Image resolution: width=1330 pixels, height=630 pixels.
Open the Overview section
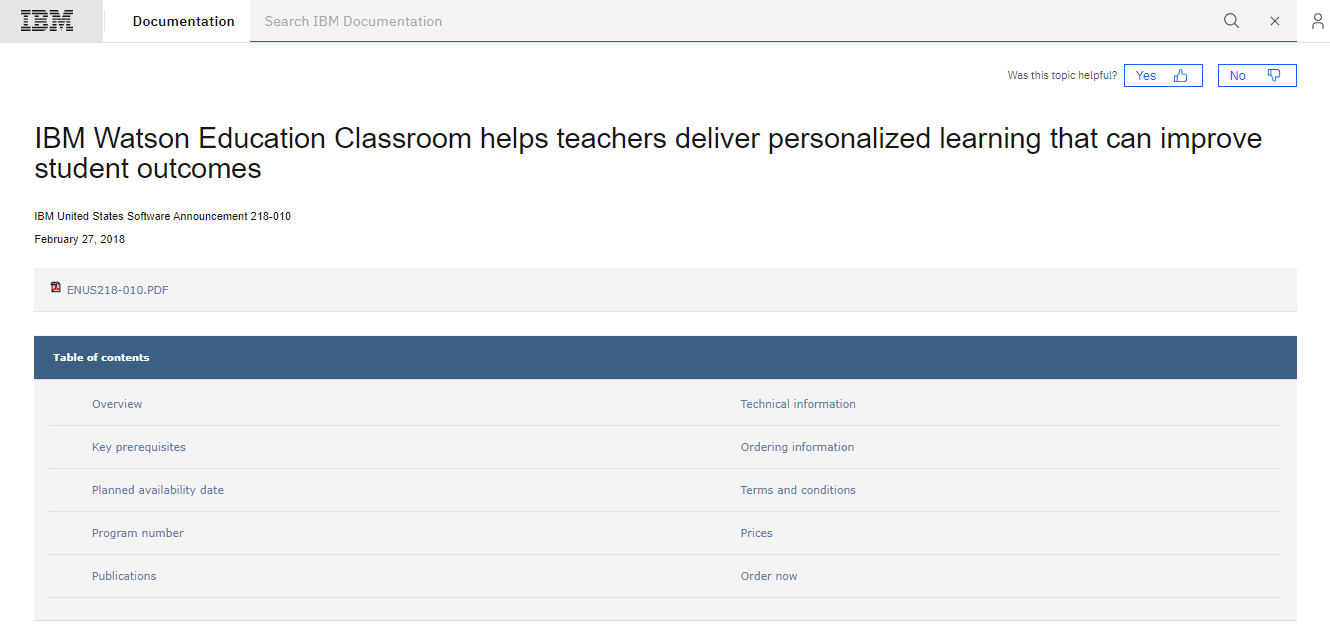click(117, 403)
